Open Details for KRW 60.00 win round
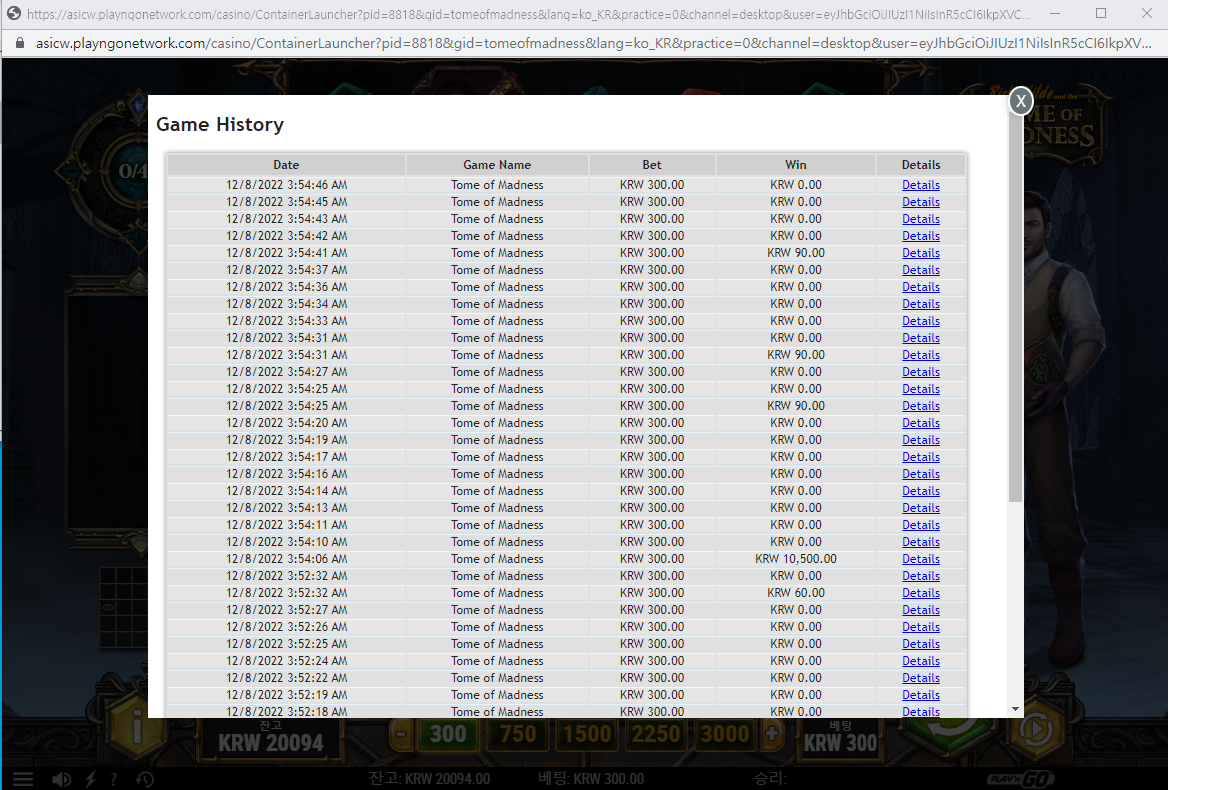Viewport: 1211px width, 790px height. [x=921, y=593]
